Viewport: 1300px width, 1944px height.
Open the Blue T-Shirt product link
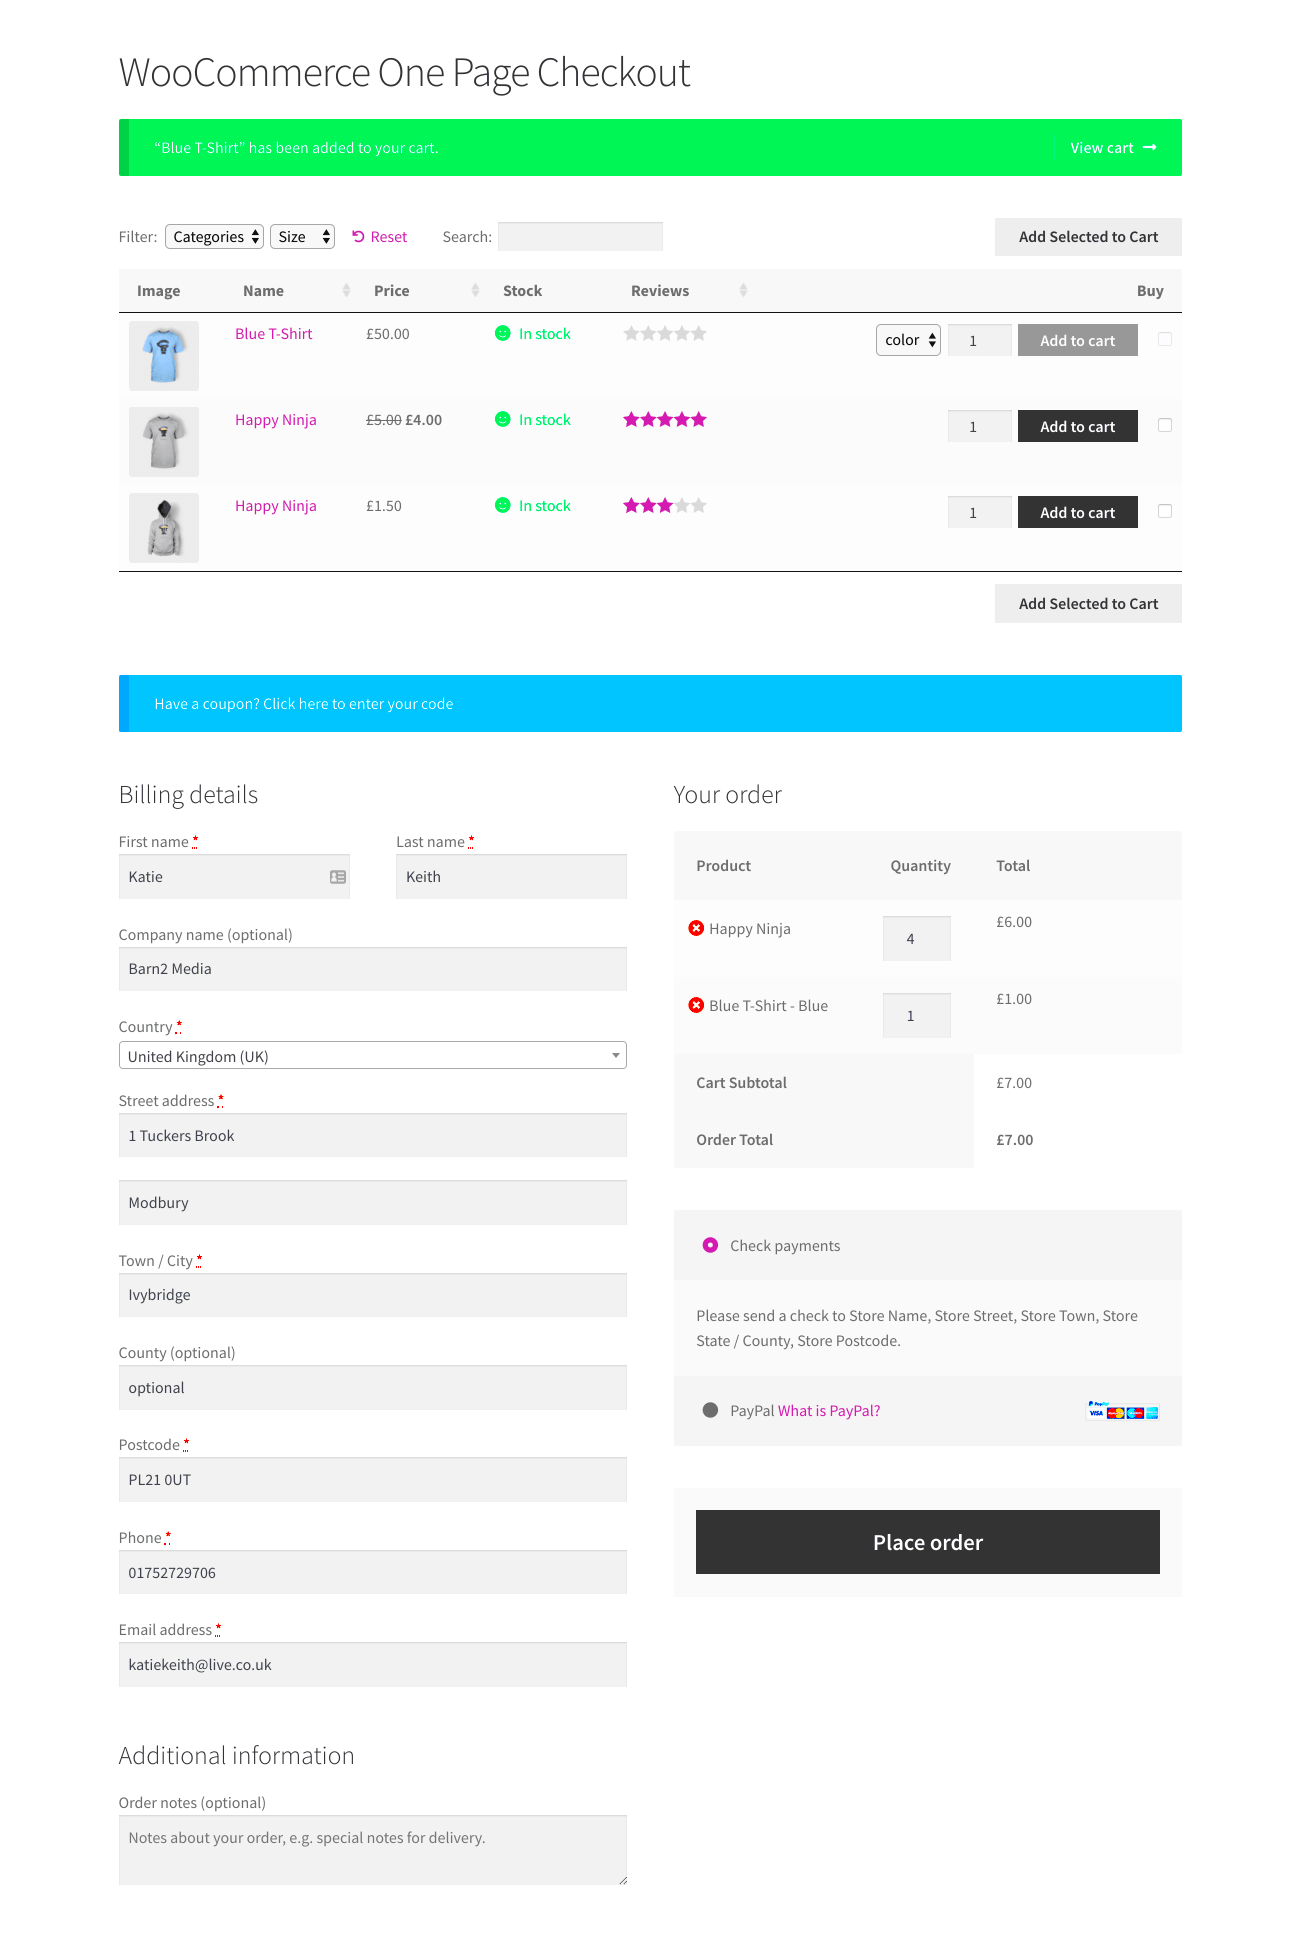(274, 334)
